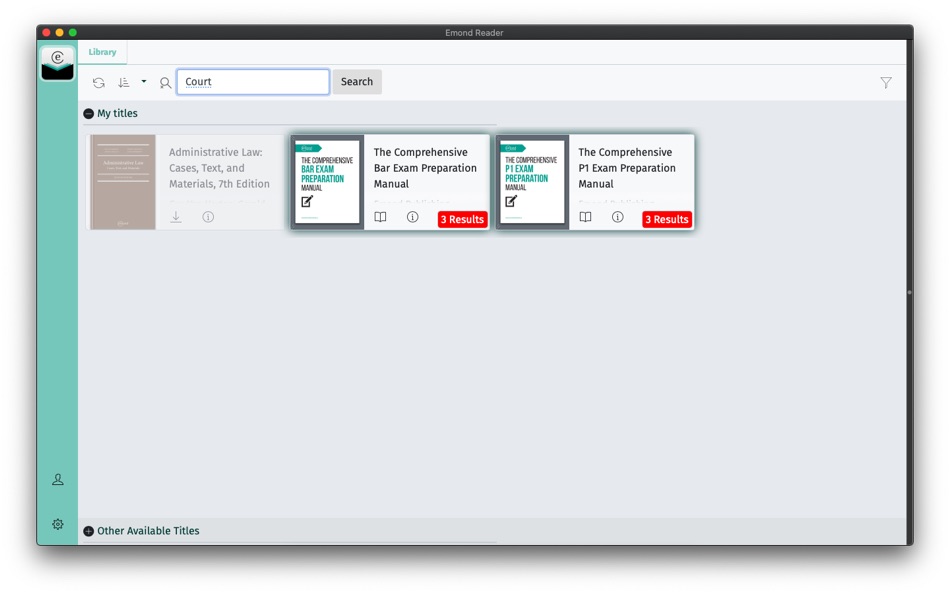Open the Library tab
Viewport: 950px width, 594px height.
click(x=102, y=52)
